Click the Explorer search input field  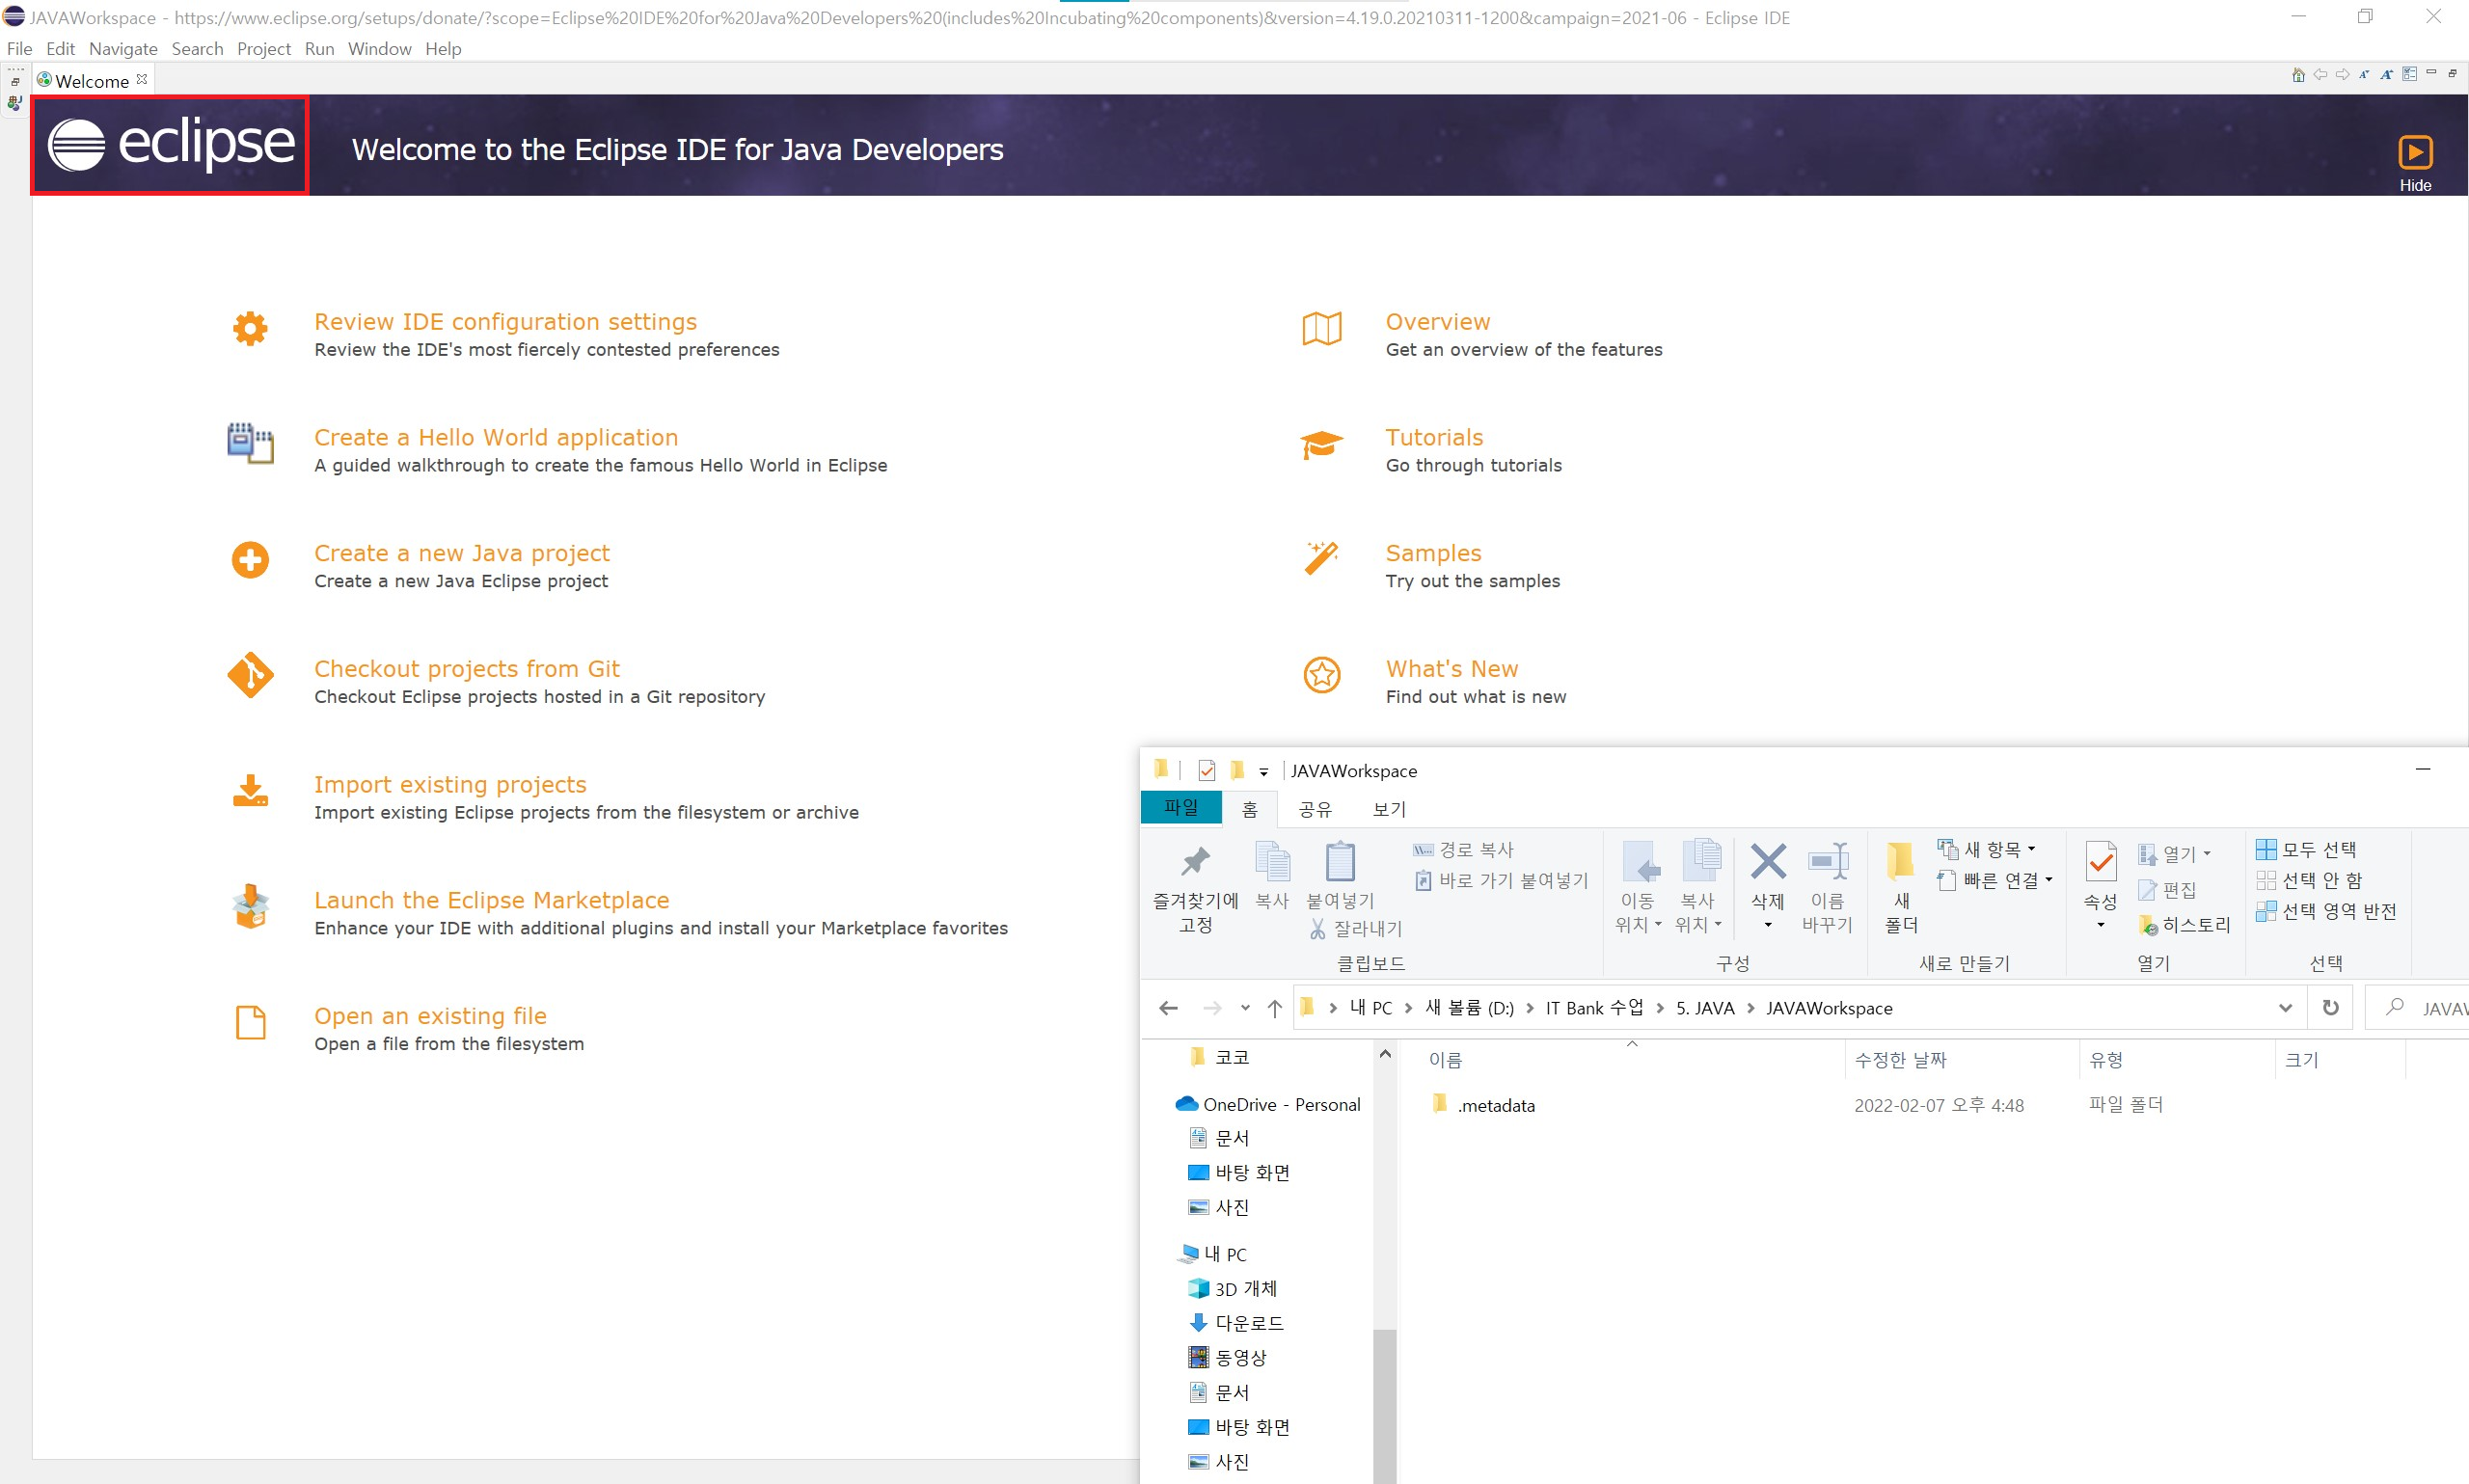[2440, 1008]
